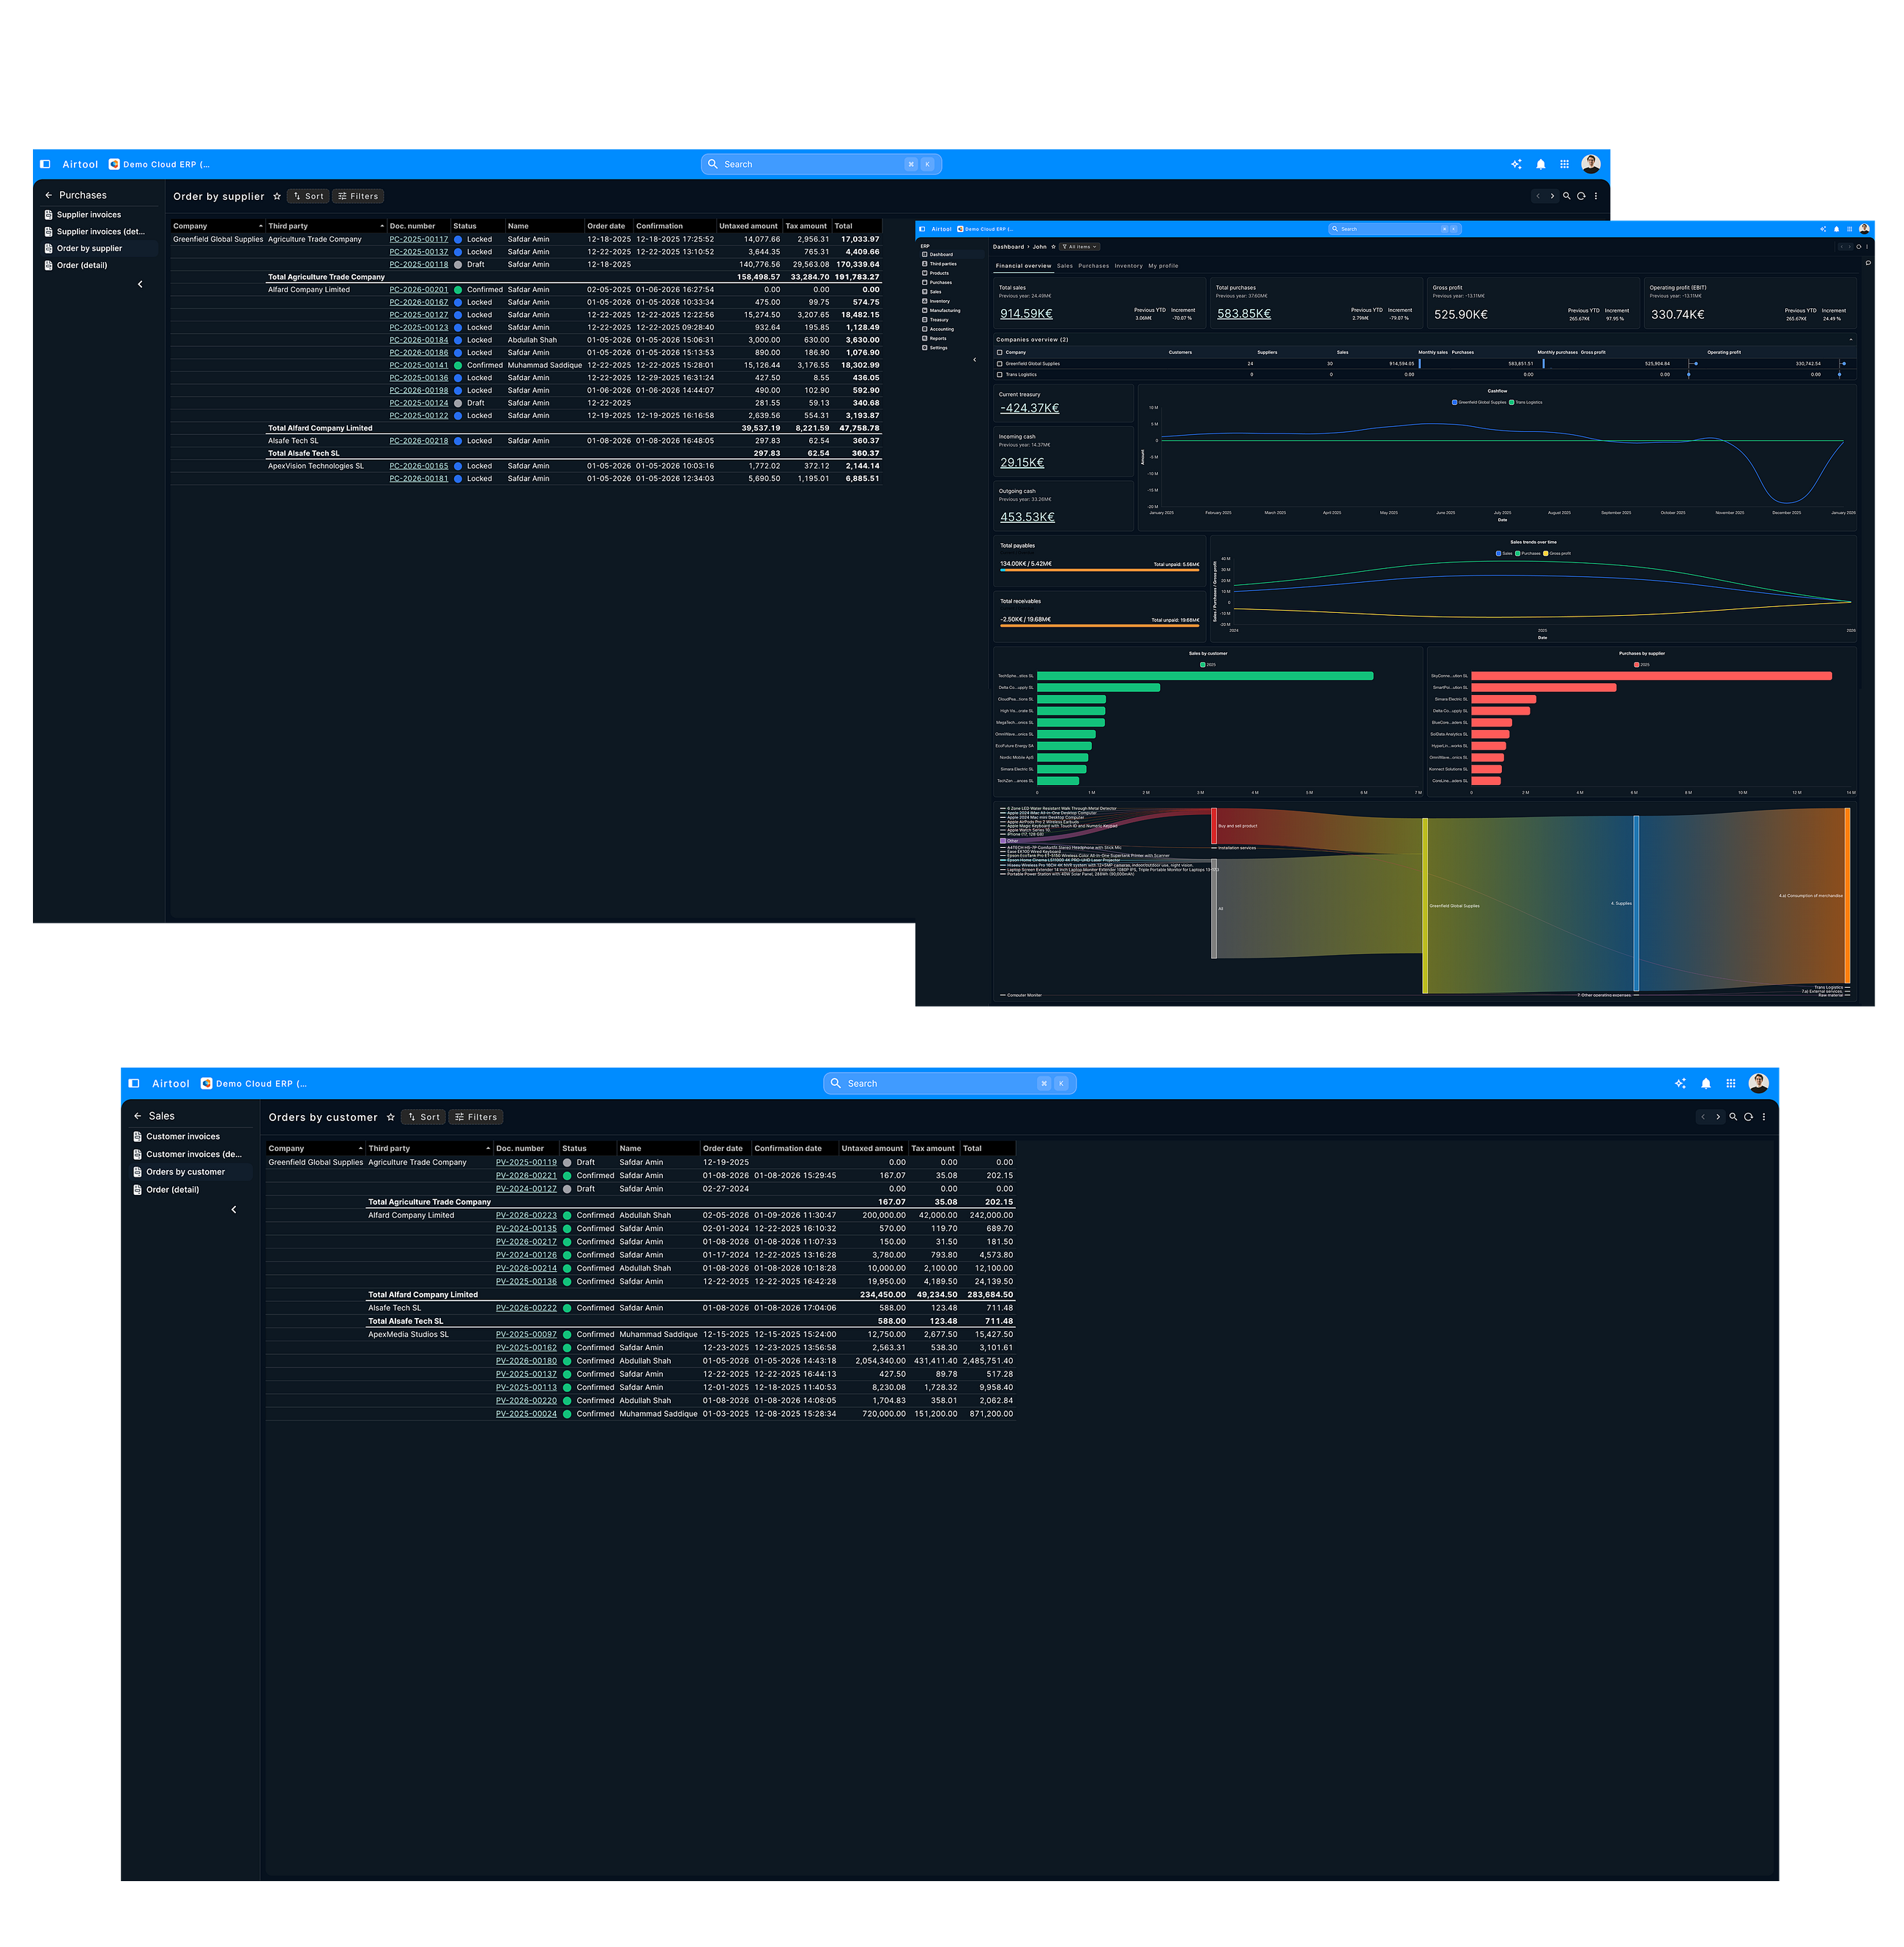Go back using the arrow beside Sales
The height and width of the screenshot is (1947, 1904).
click(x=137, y=1116)
